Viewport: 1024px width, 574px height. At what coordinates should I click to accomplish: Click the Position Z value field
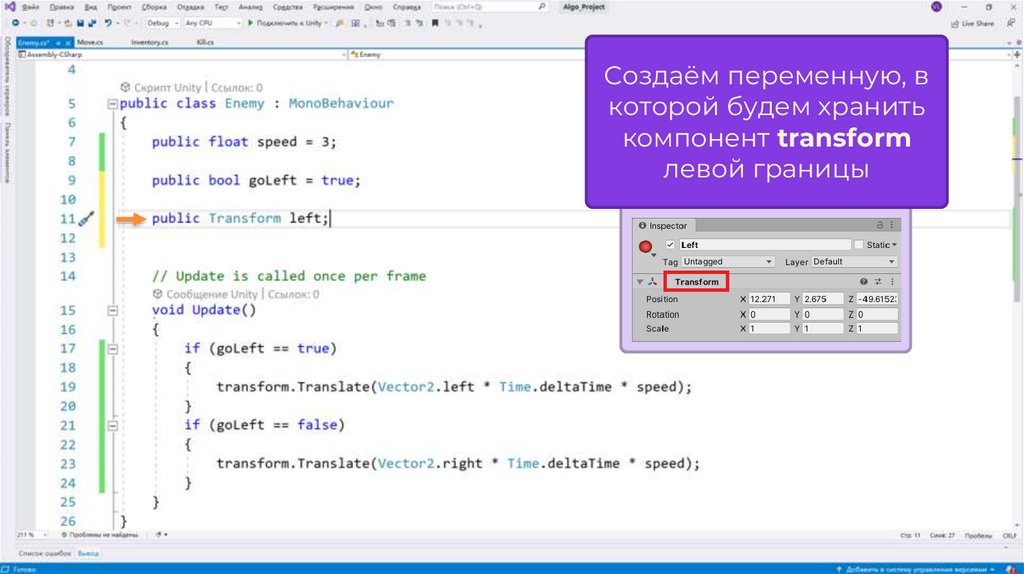click(x=877, y=299)
